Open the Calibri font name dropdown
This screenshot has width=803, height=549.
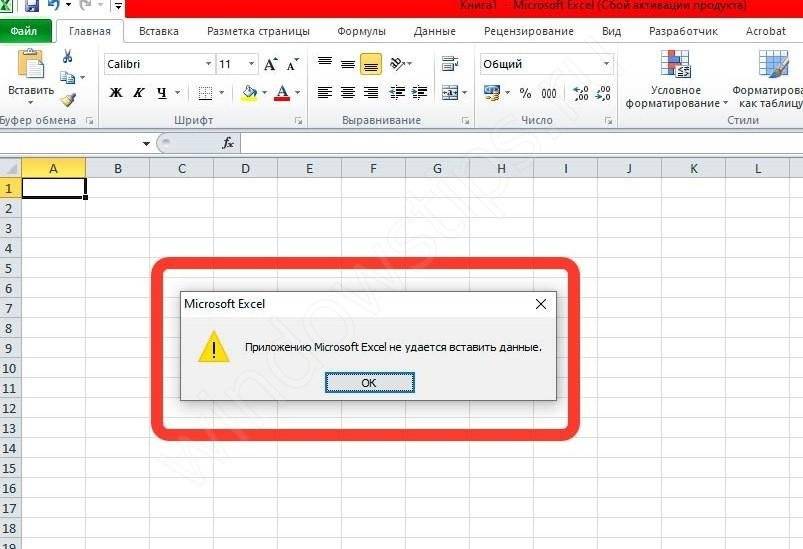coord(208,64)
